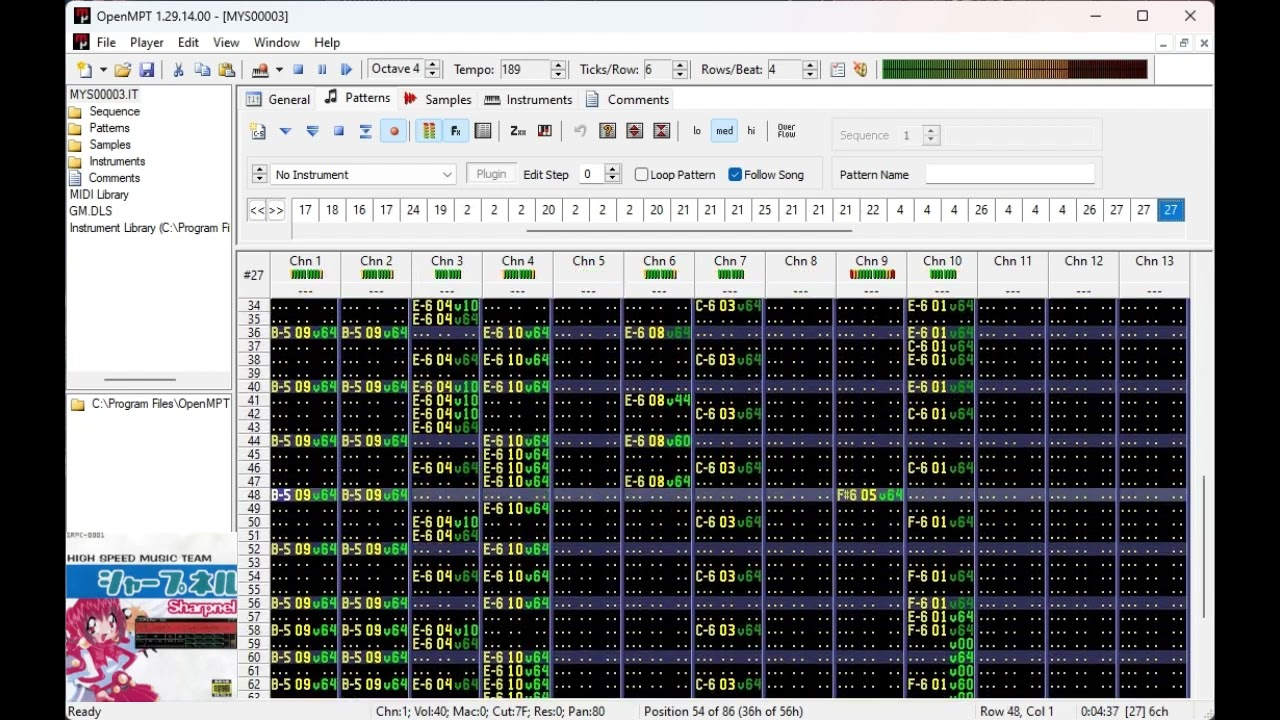Click the >> order list button
Image resolution: width=1280 pixels, height=720 pixels.
pyautogui.click(x=276, y=210)
